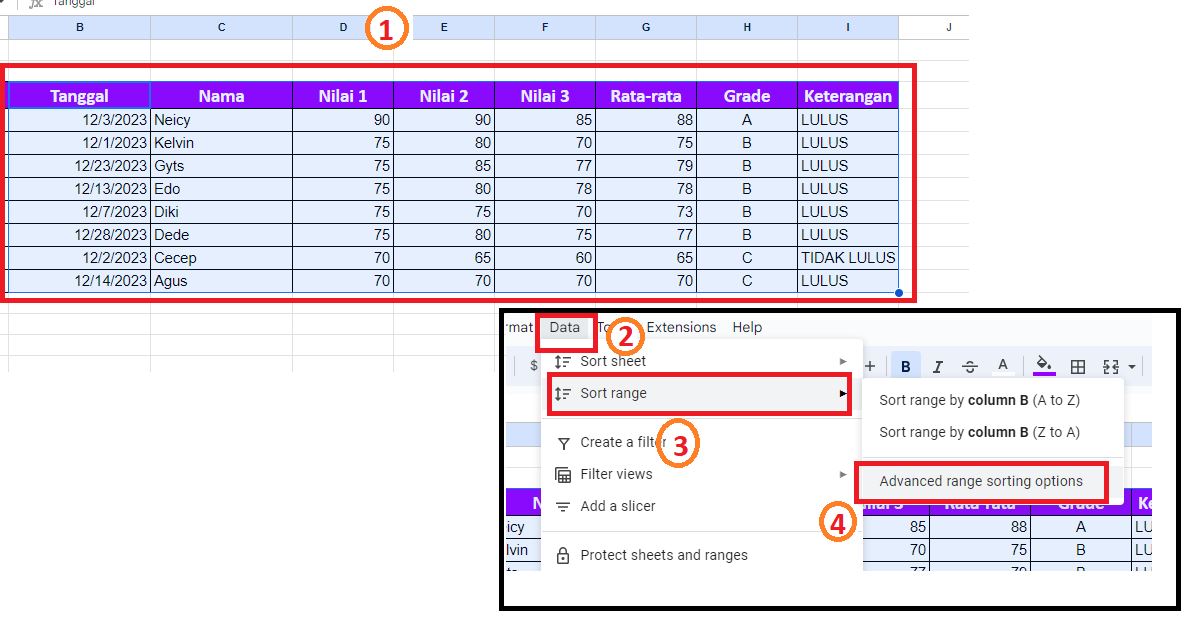Open the merge cells dropdown arrow
The height and width of the screenshot is (625, 1188).
(1132, 367)
